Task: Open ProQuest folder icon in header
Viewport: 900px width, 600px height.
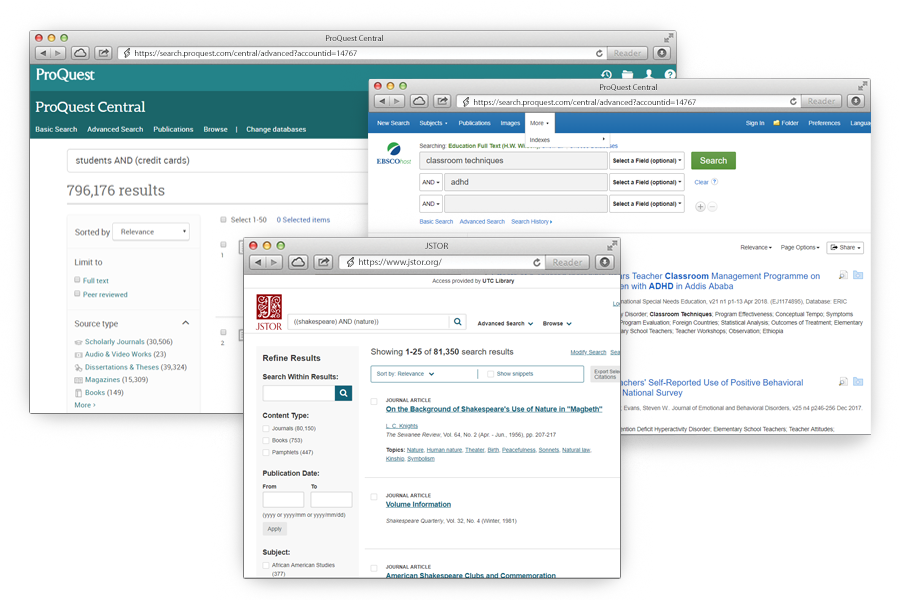Action: [x=627, y=74]
